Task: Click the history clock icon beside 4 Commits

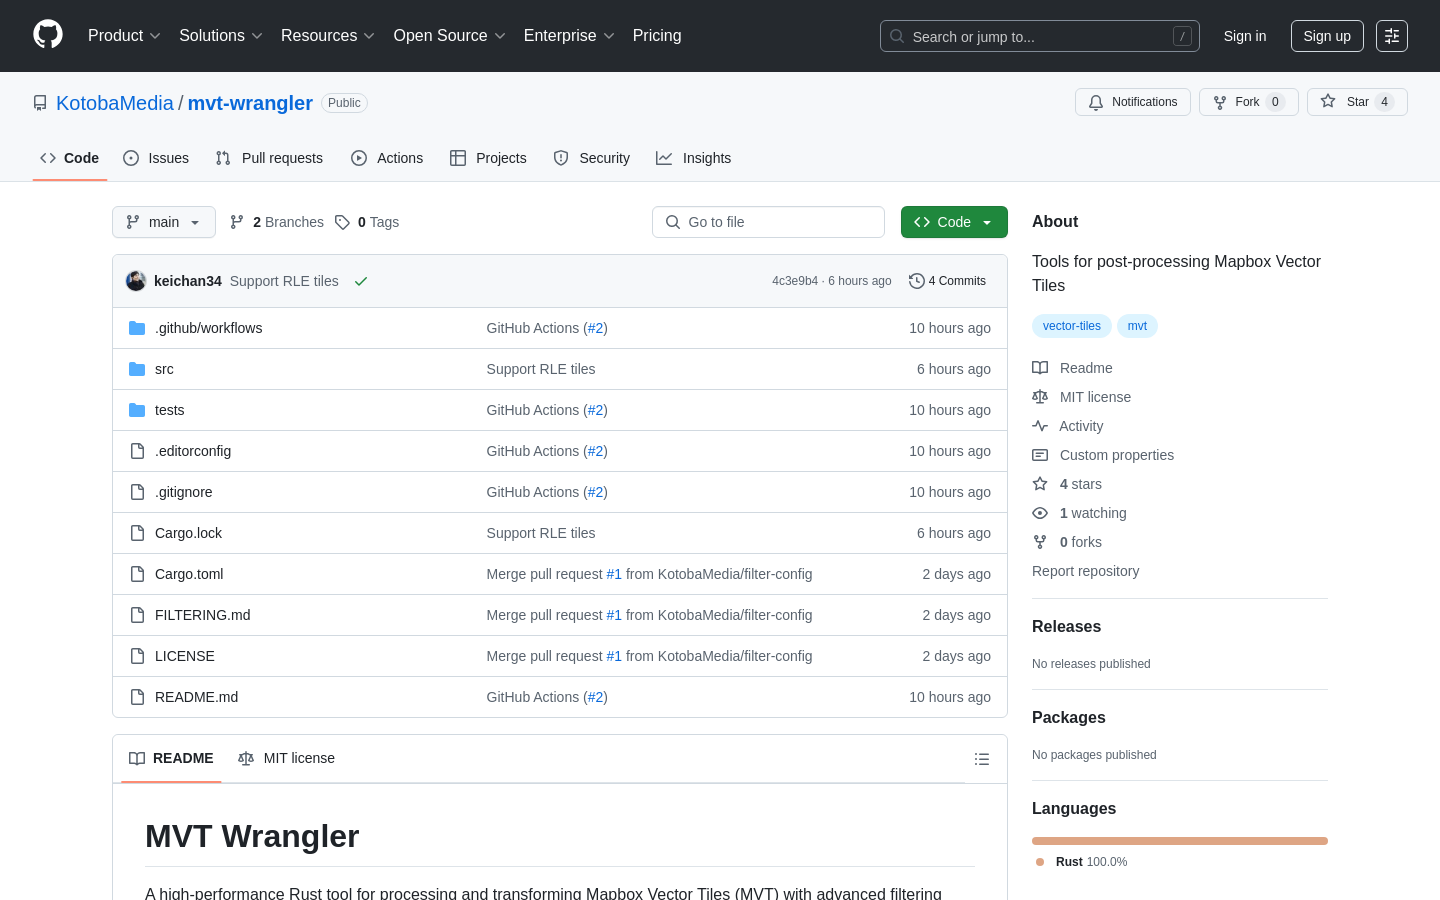Action: click(x=916, y=281)
